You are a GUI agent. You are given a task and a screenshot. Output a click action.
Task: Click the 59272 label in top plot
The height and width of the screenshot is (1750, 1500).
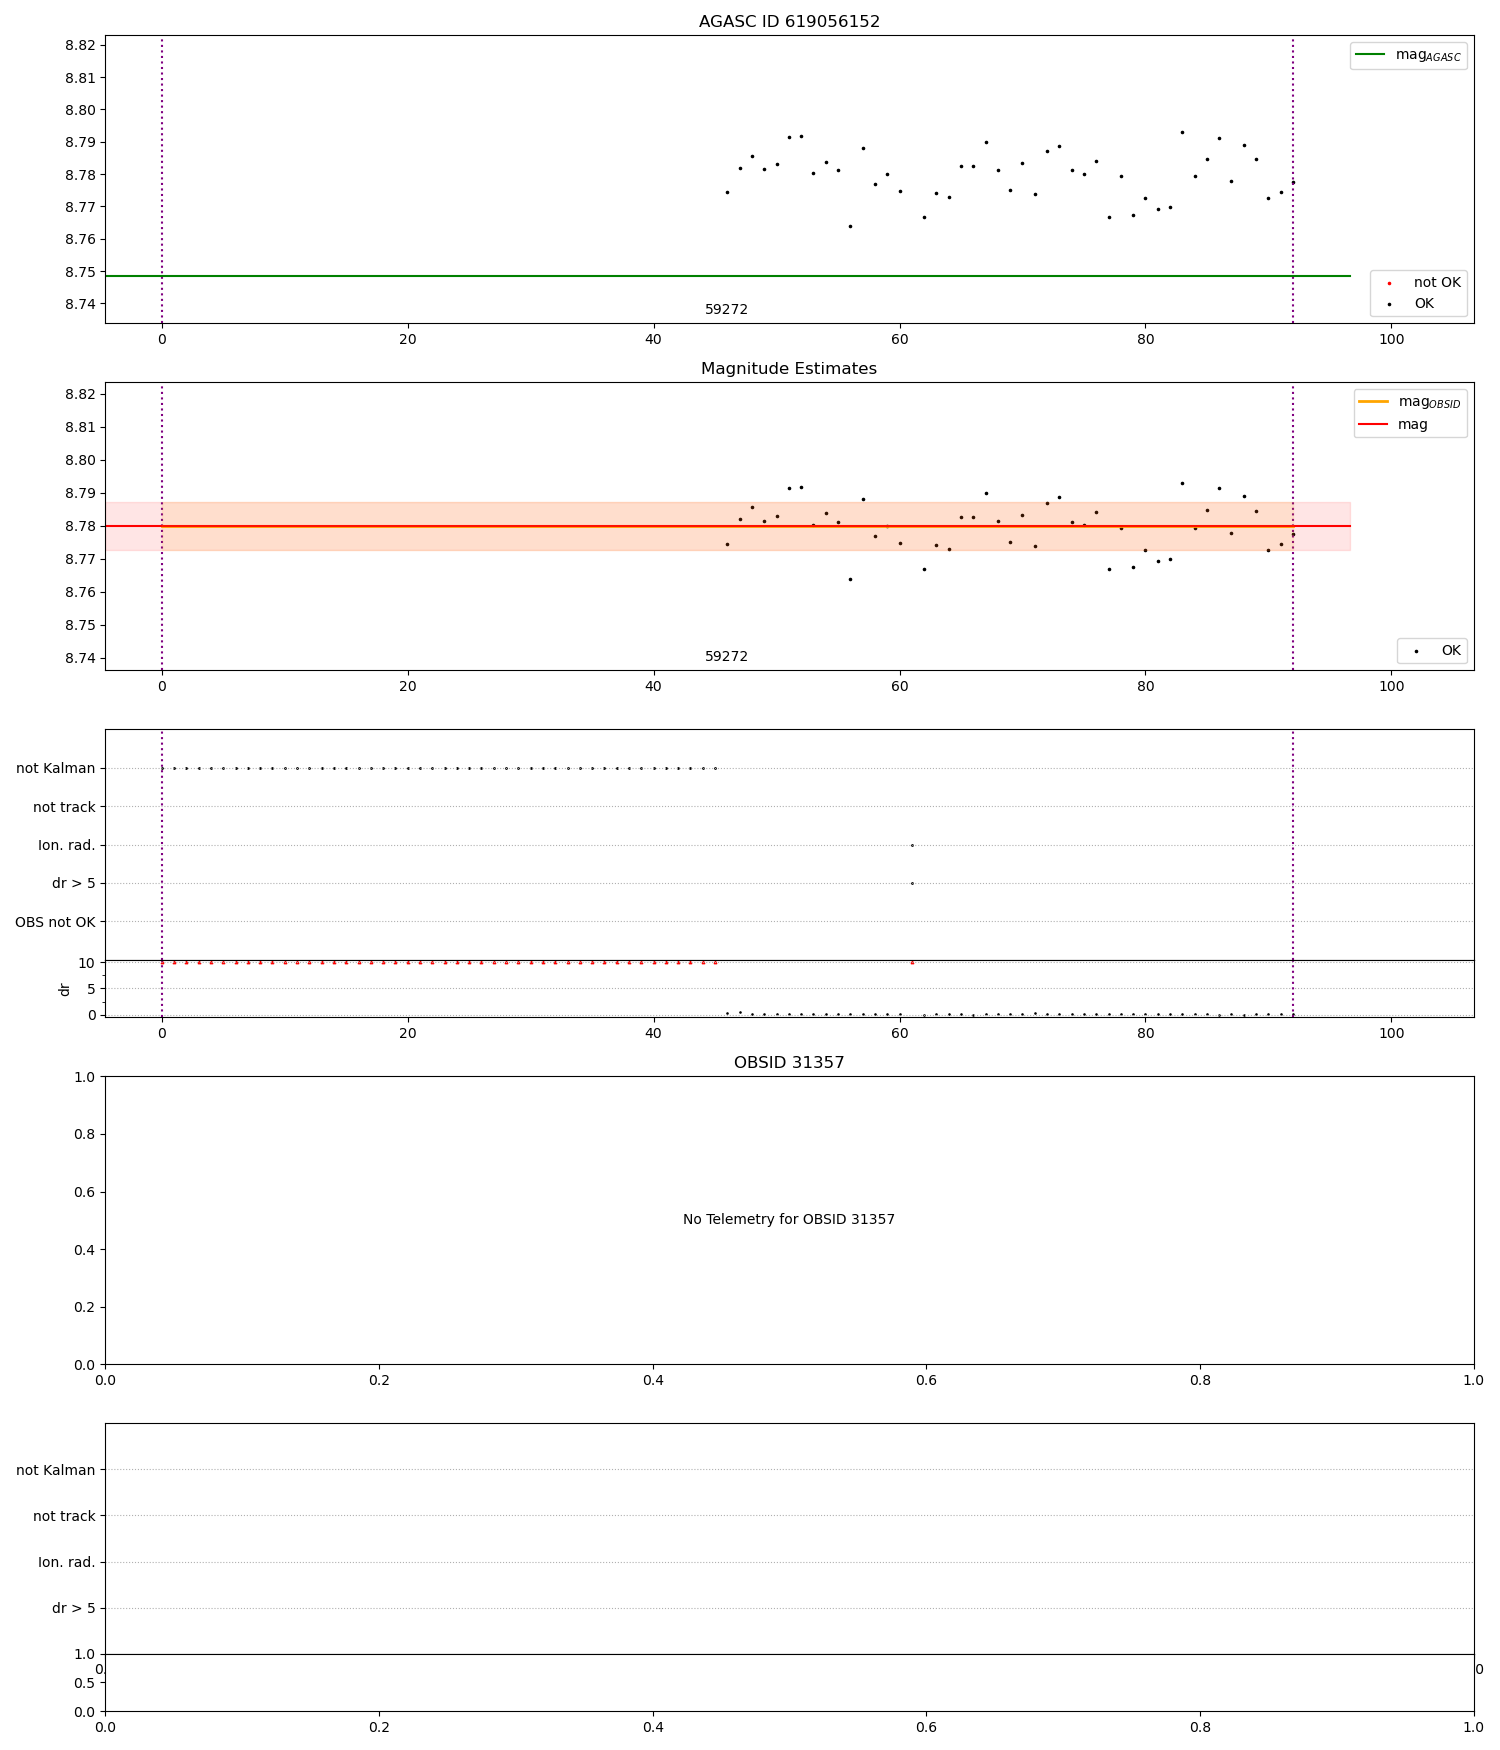pyautogui.click(x=726, y=310)
